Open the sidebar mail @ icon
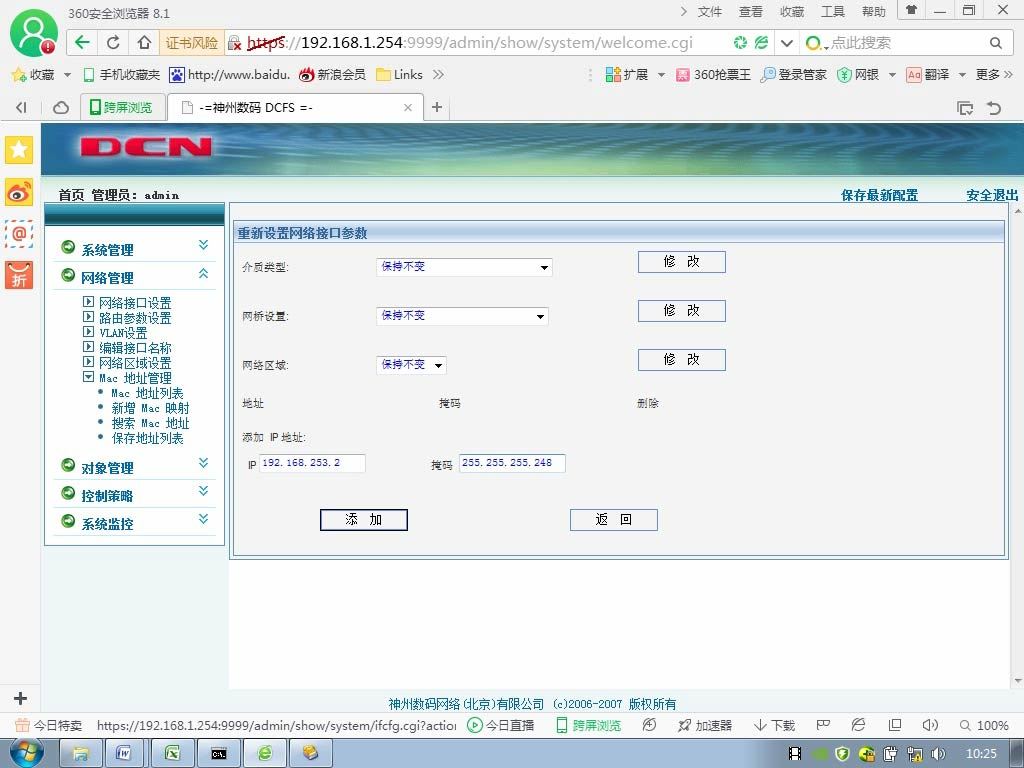Screen dimensions: 1024x768 pyautogui.click(x=19, y=233)
